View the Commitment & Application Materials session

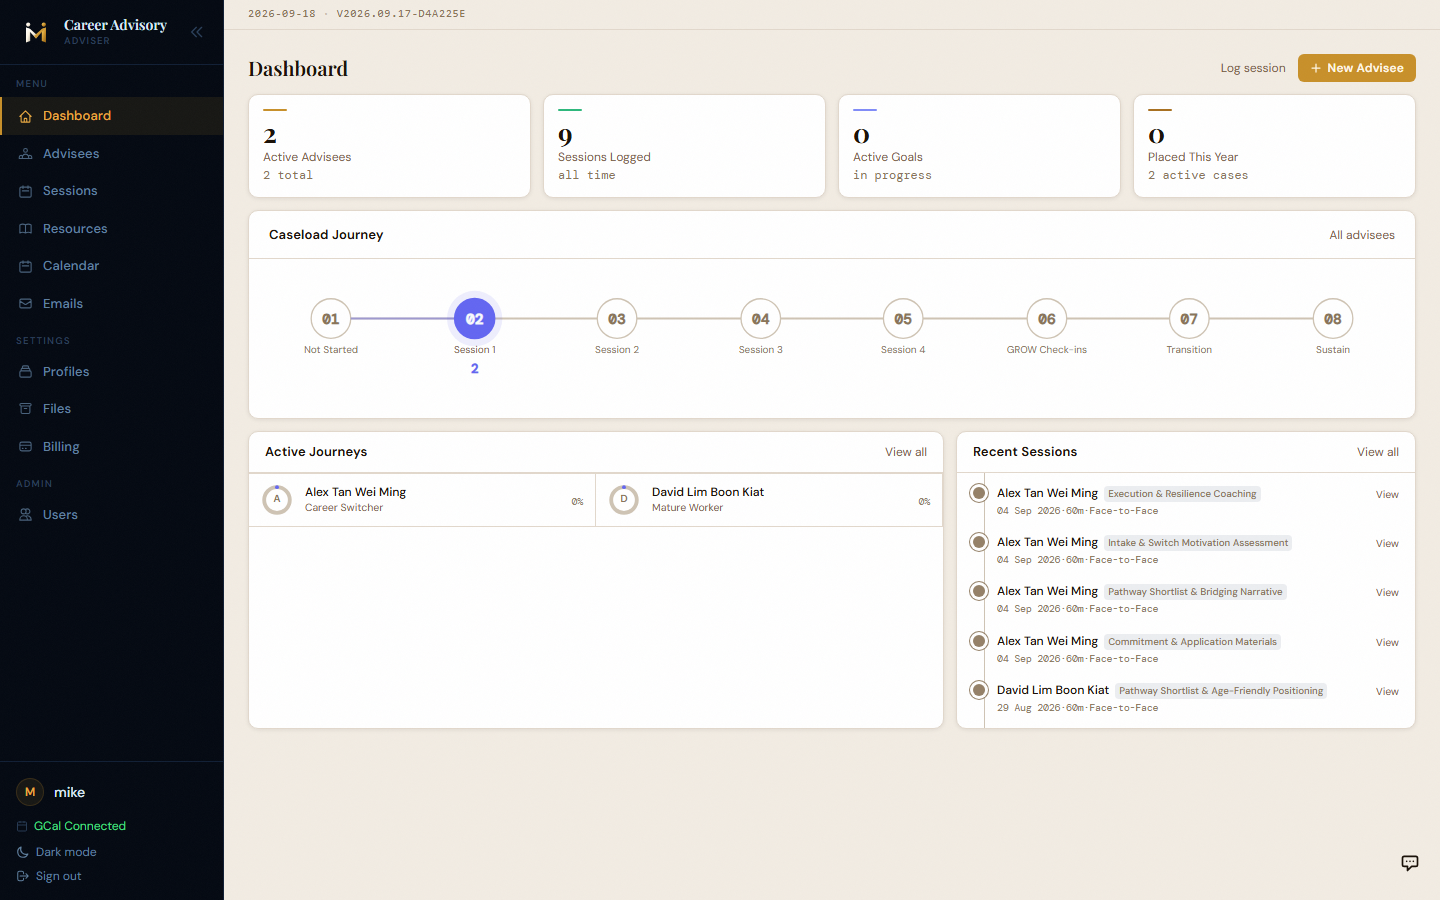pos(1387,643)
